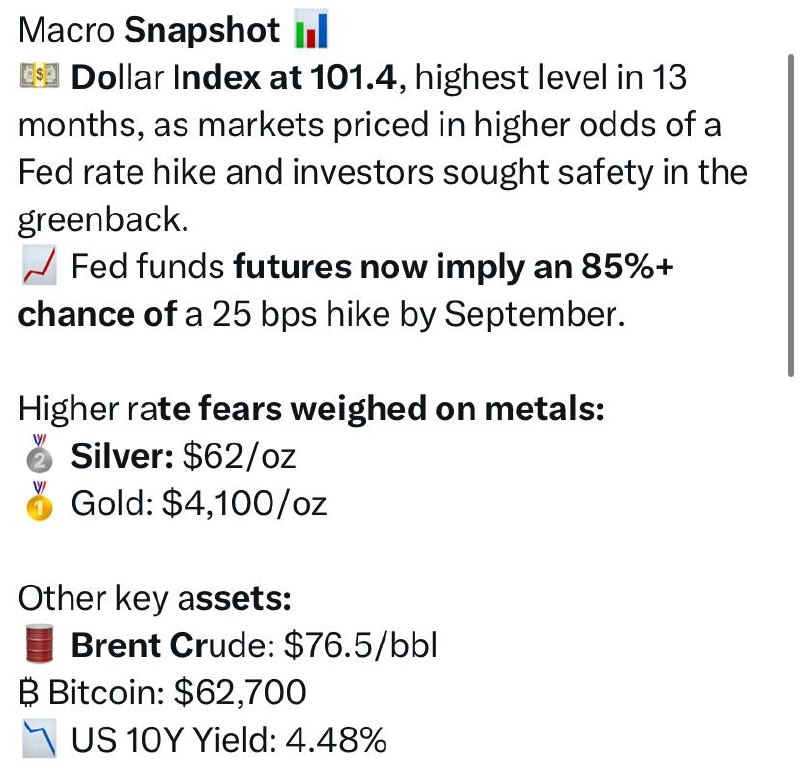Image resolution: width=800 pixels, height=772 pixels.
Task: Click the text 25 bps hike by September
Action: [418, 314]
